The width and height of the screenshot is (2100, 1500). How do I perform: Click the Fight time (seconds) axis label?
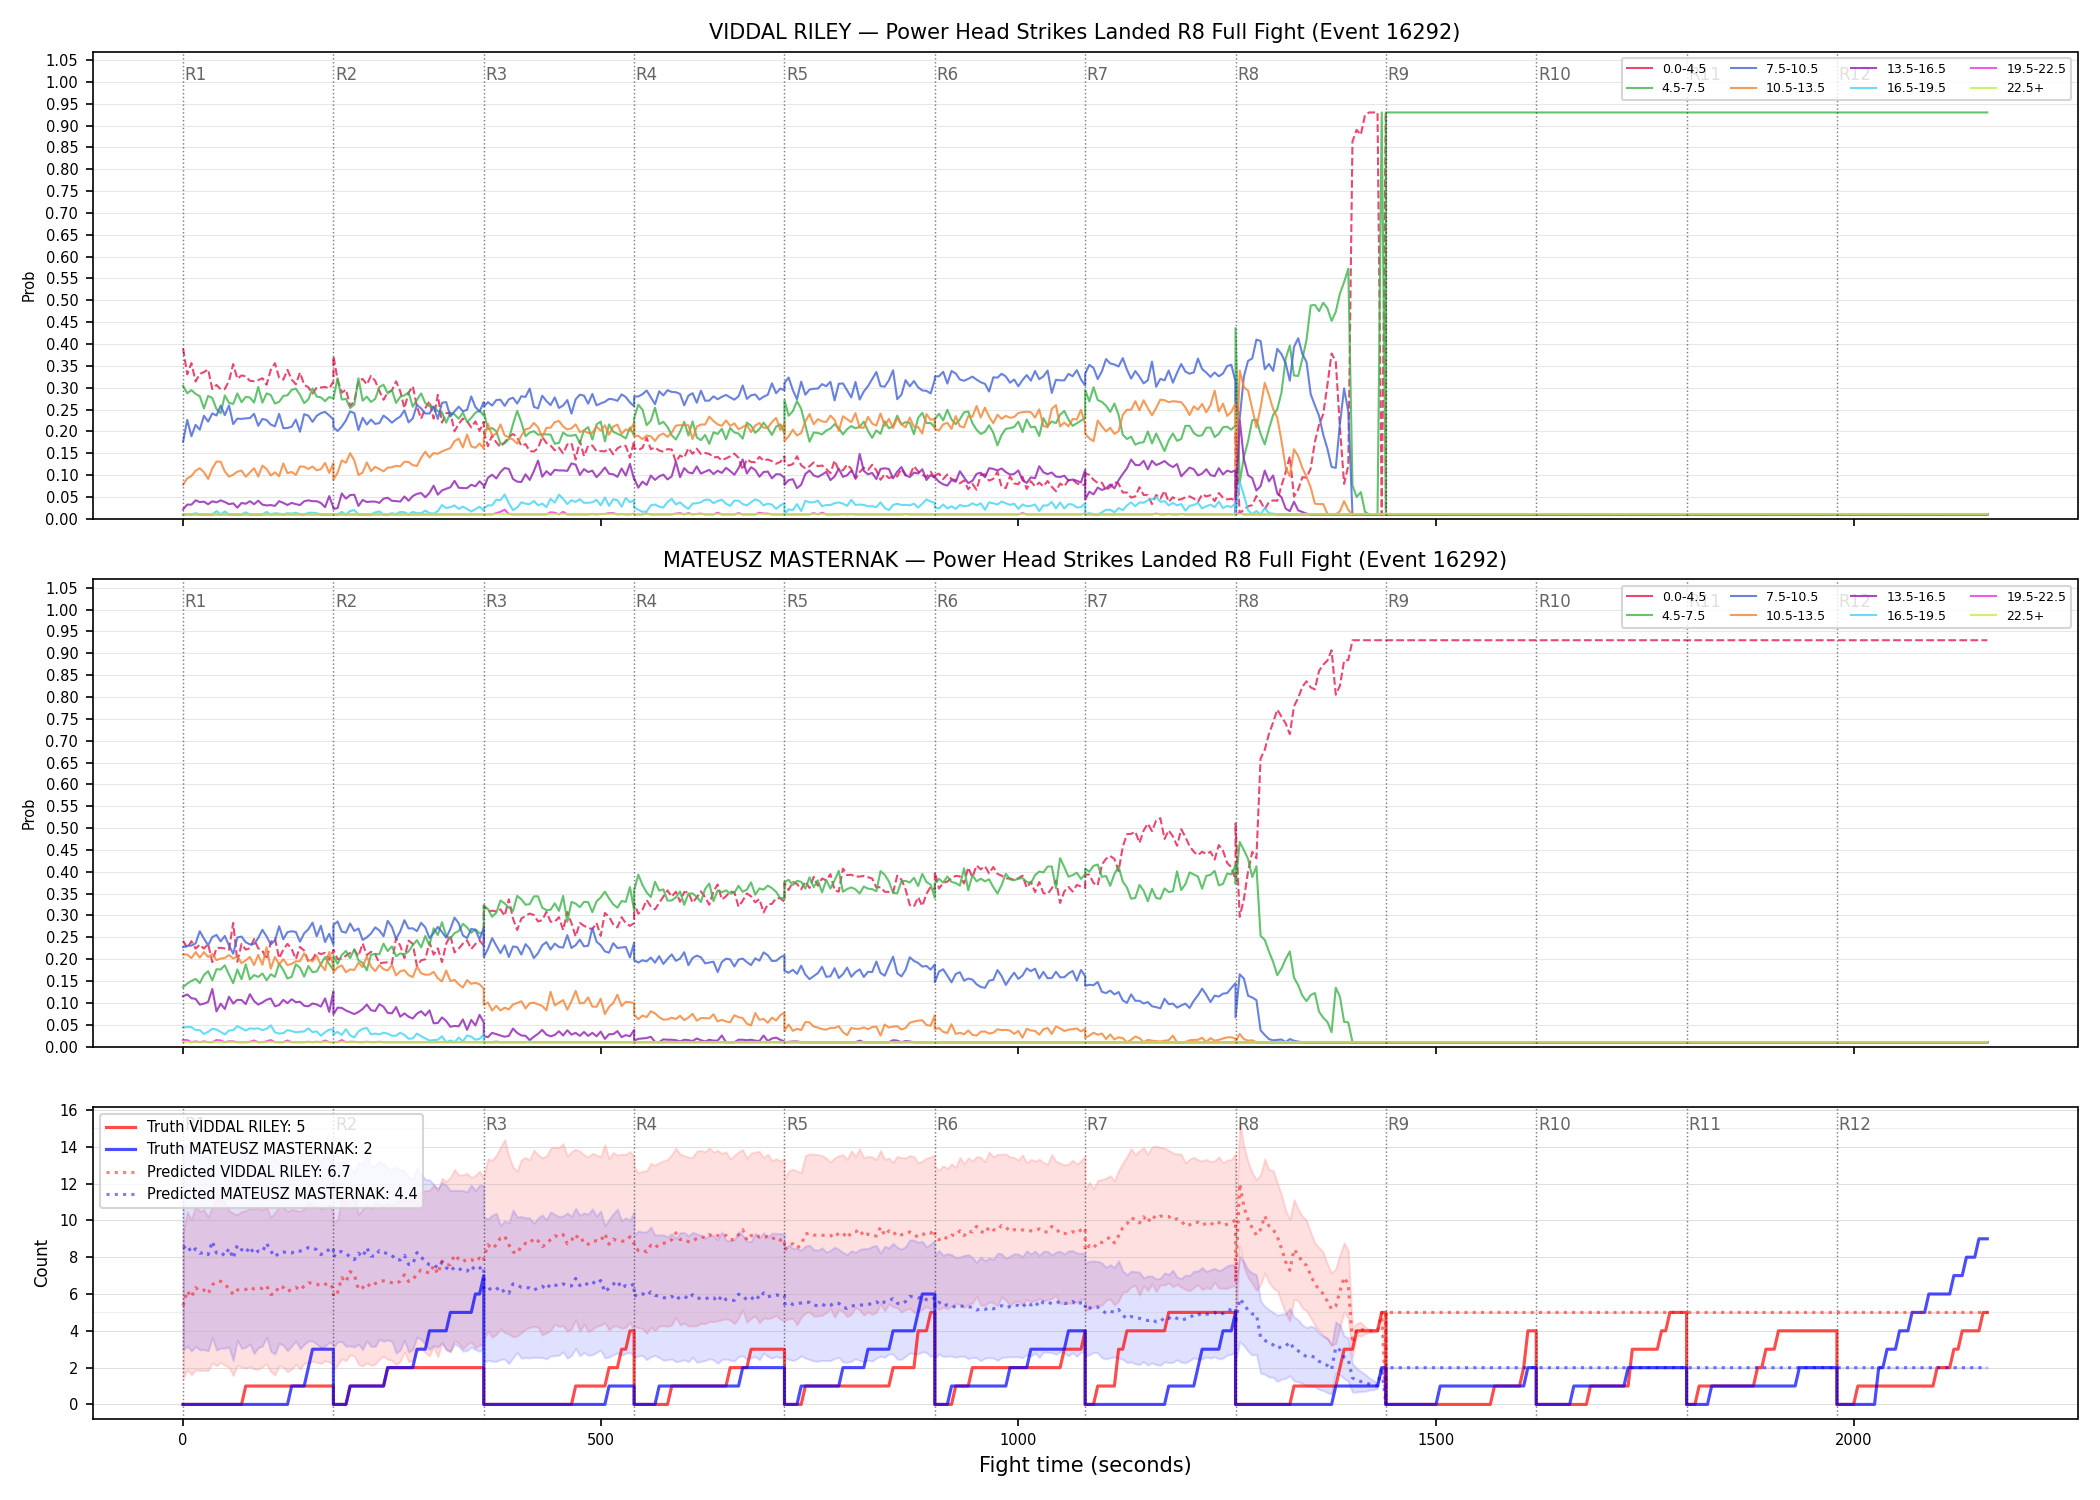[1085, 1465]
